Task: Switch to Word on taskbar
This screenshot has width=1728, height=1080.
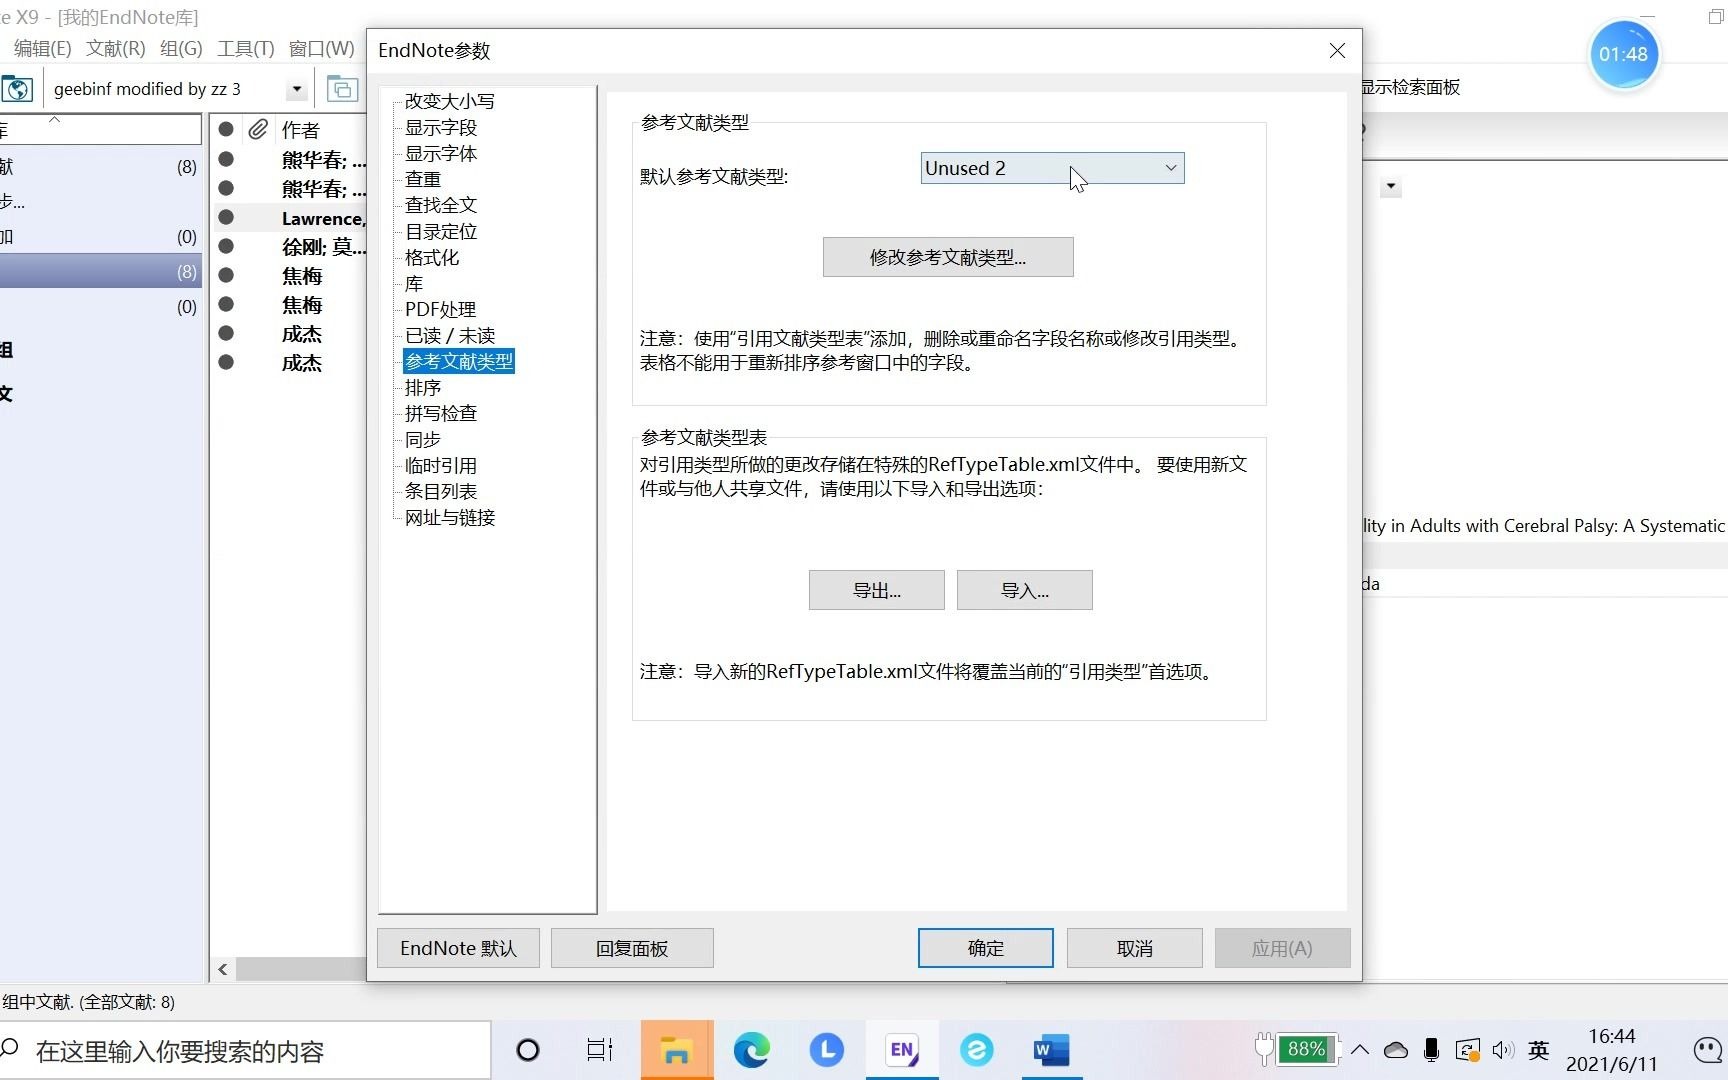Action: pos(1051,1050)
